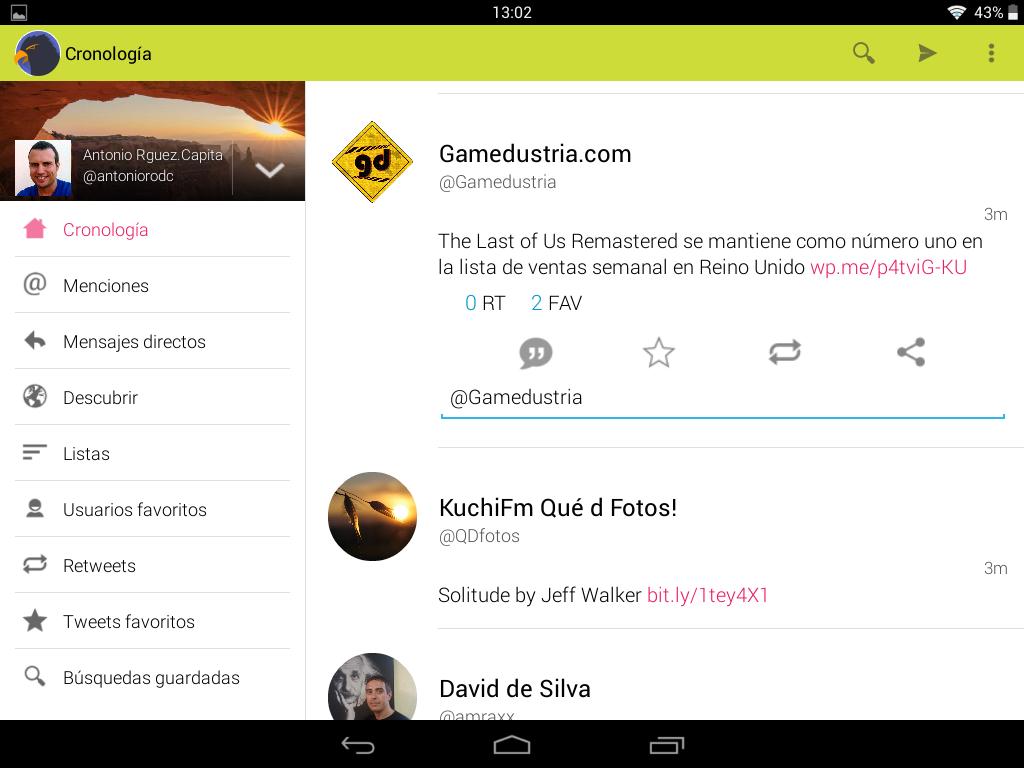Open Antonio Rguez.Capita profile photo
This screenshot has width=1024, height=768.
(x=43, y=168)
